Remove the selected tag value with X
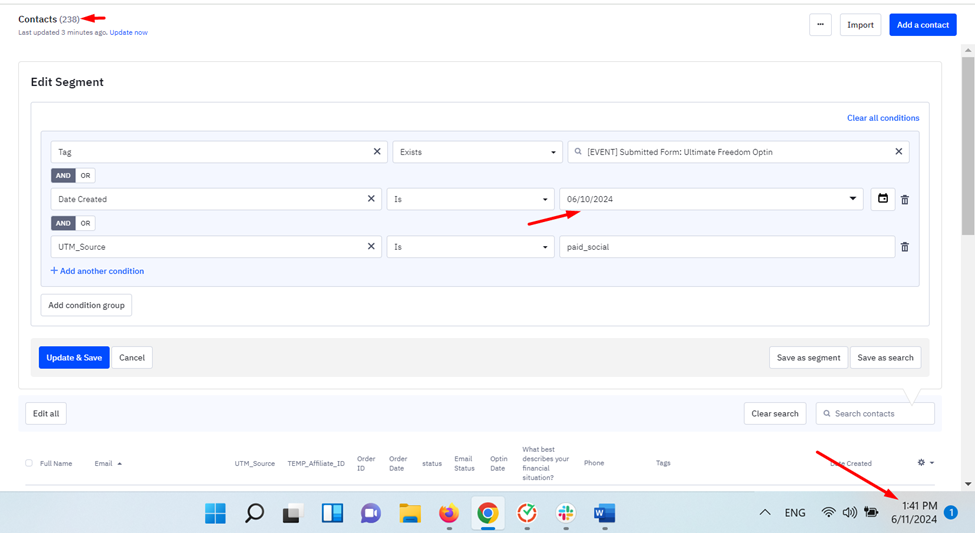975x533 pixels. click(899, 152)
